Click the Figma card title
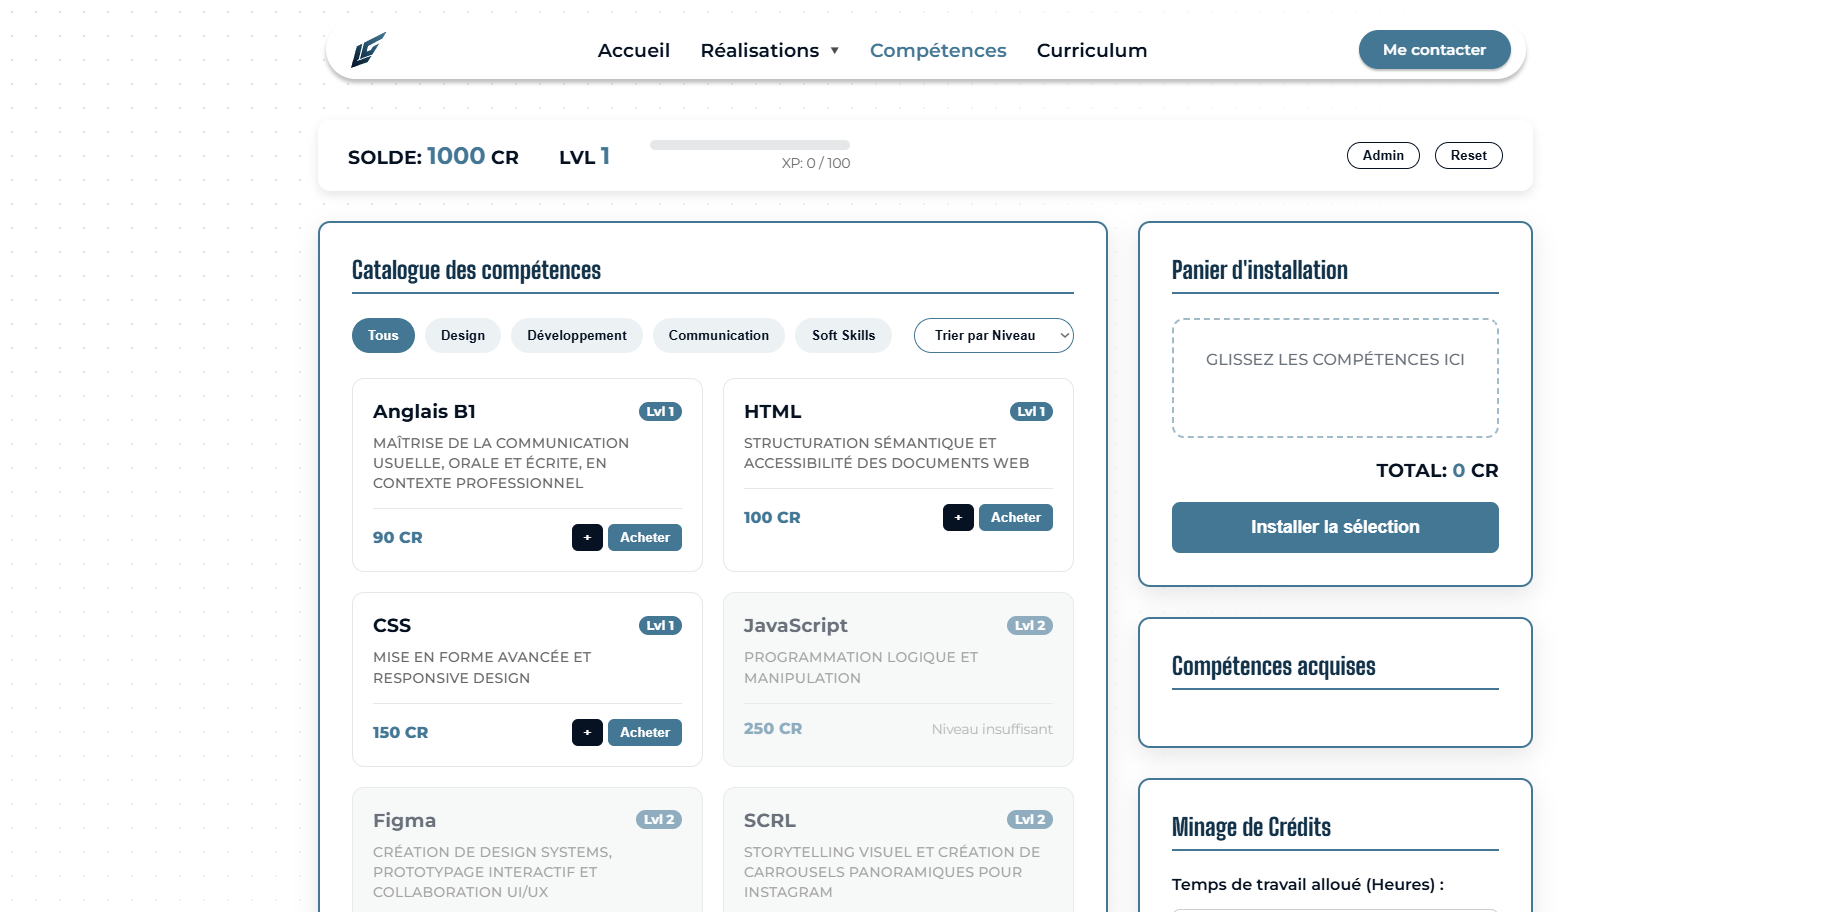This screenshot has width=1846, height=912. point(404,820)
